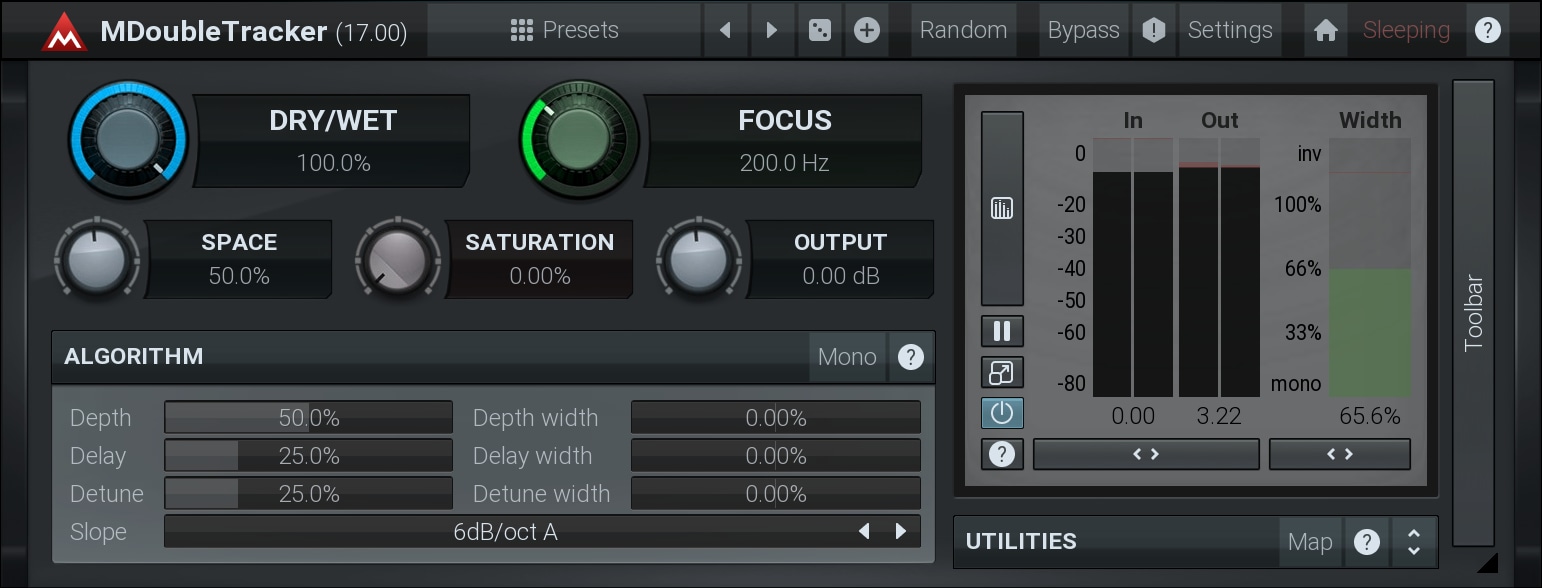Viewport: 1542px width, 588px height.
Task: Open the meter analyzer graph icon
Action: coord(1002,208)
